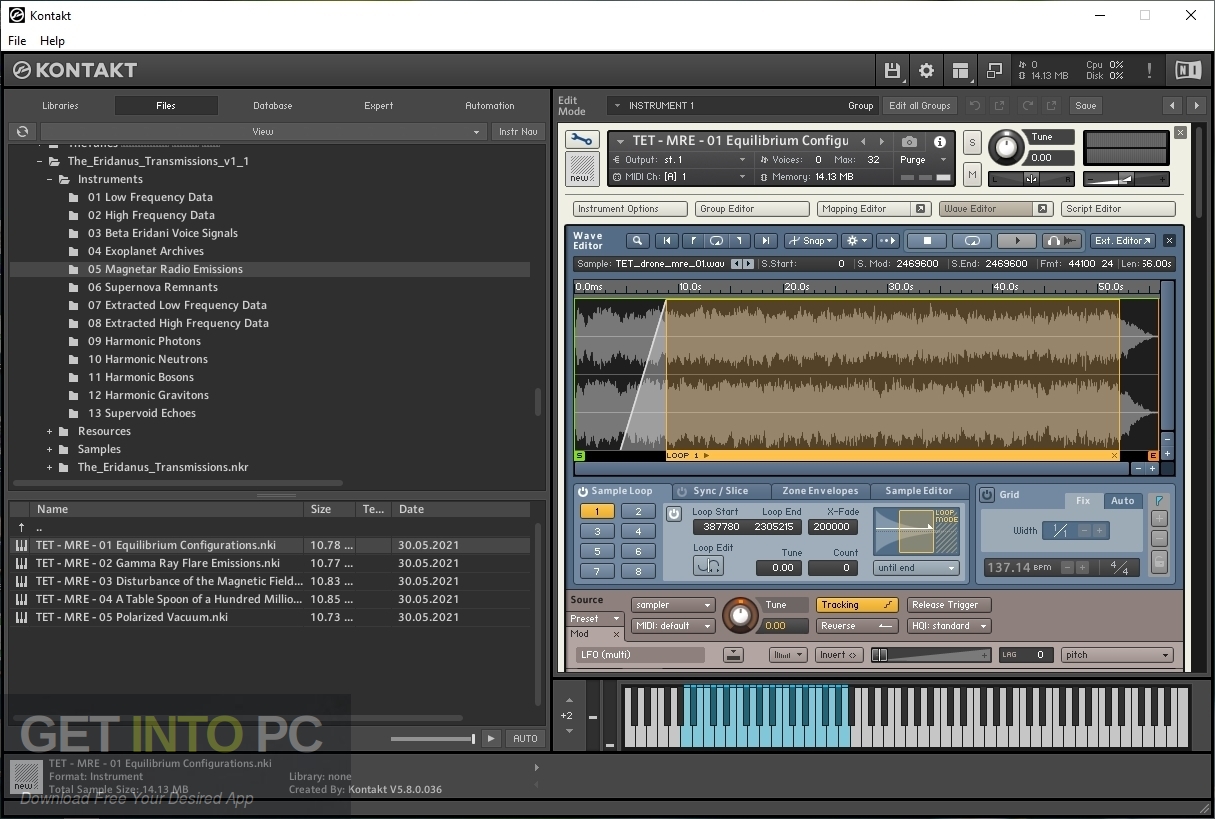Jump to sample start in Wave Editor

[667, 240]
